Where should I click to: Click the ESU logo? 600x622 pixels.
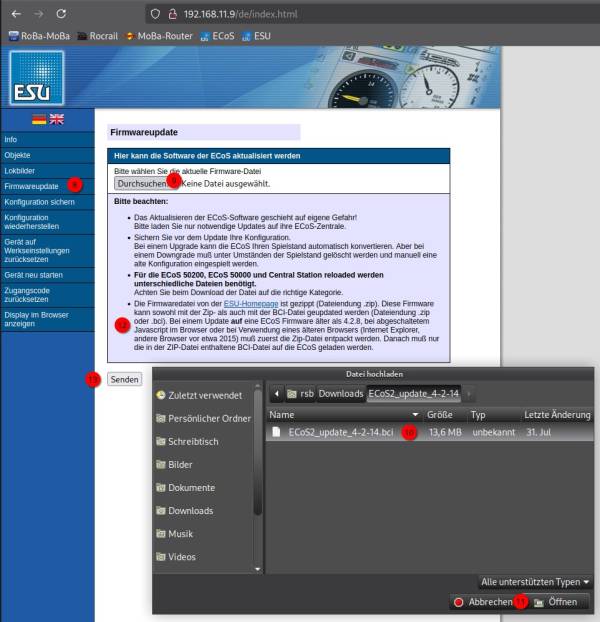point(37,78)
